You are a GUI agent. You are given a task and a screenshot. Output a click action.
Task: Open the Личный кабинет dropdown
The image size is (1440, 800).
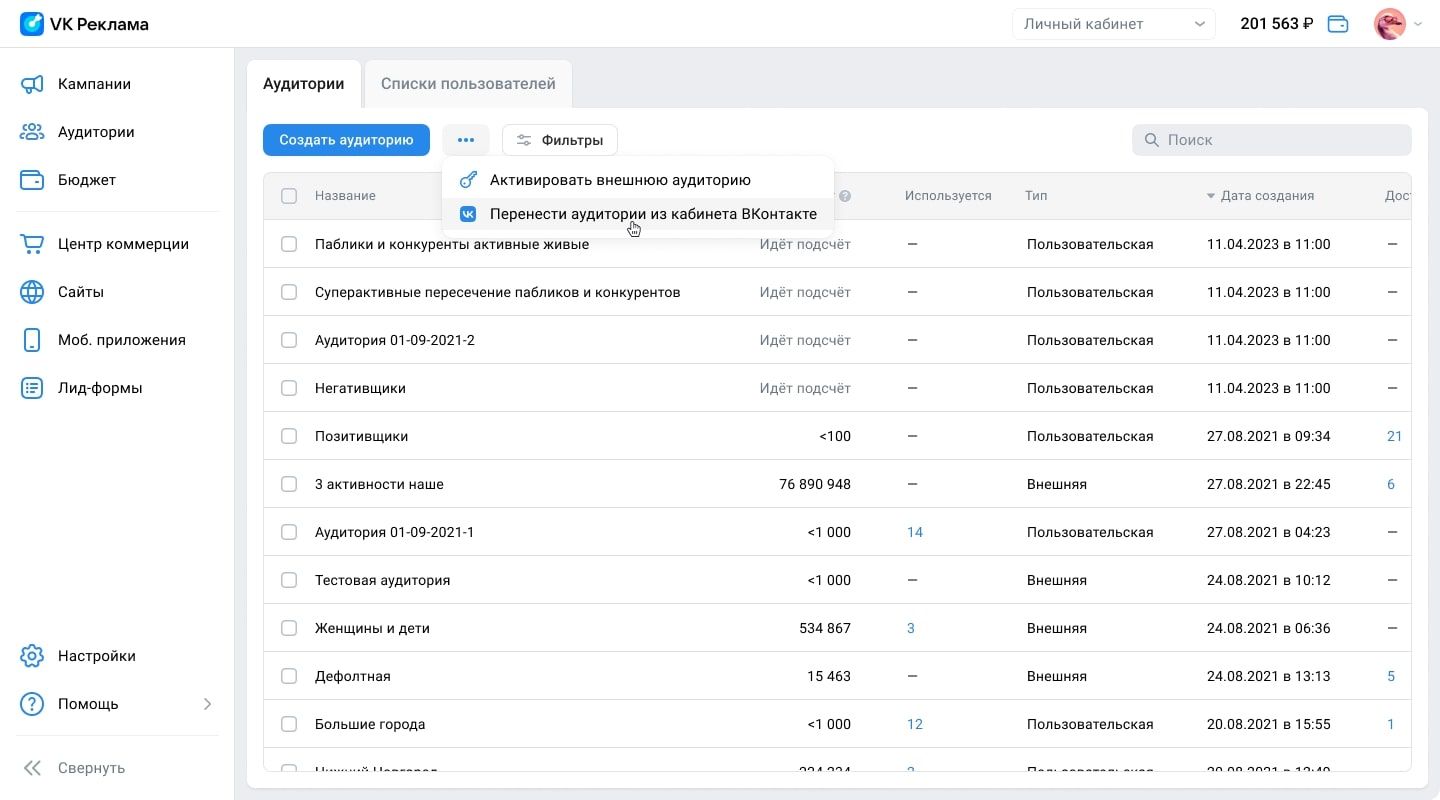tap(1114, 24)
